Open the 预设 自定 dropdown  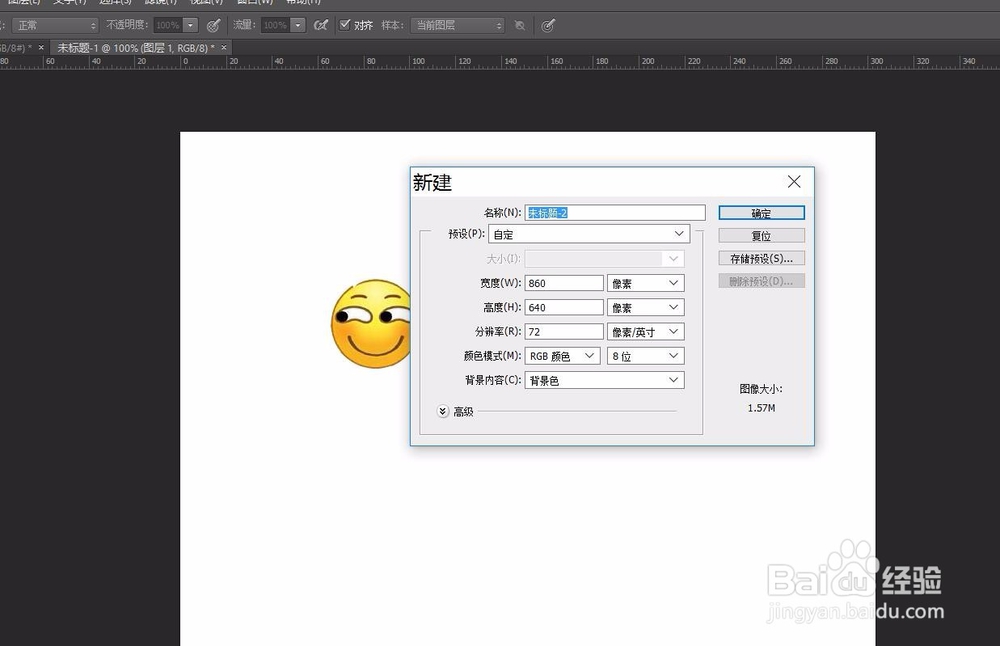[589, 234]
